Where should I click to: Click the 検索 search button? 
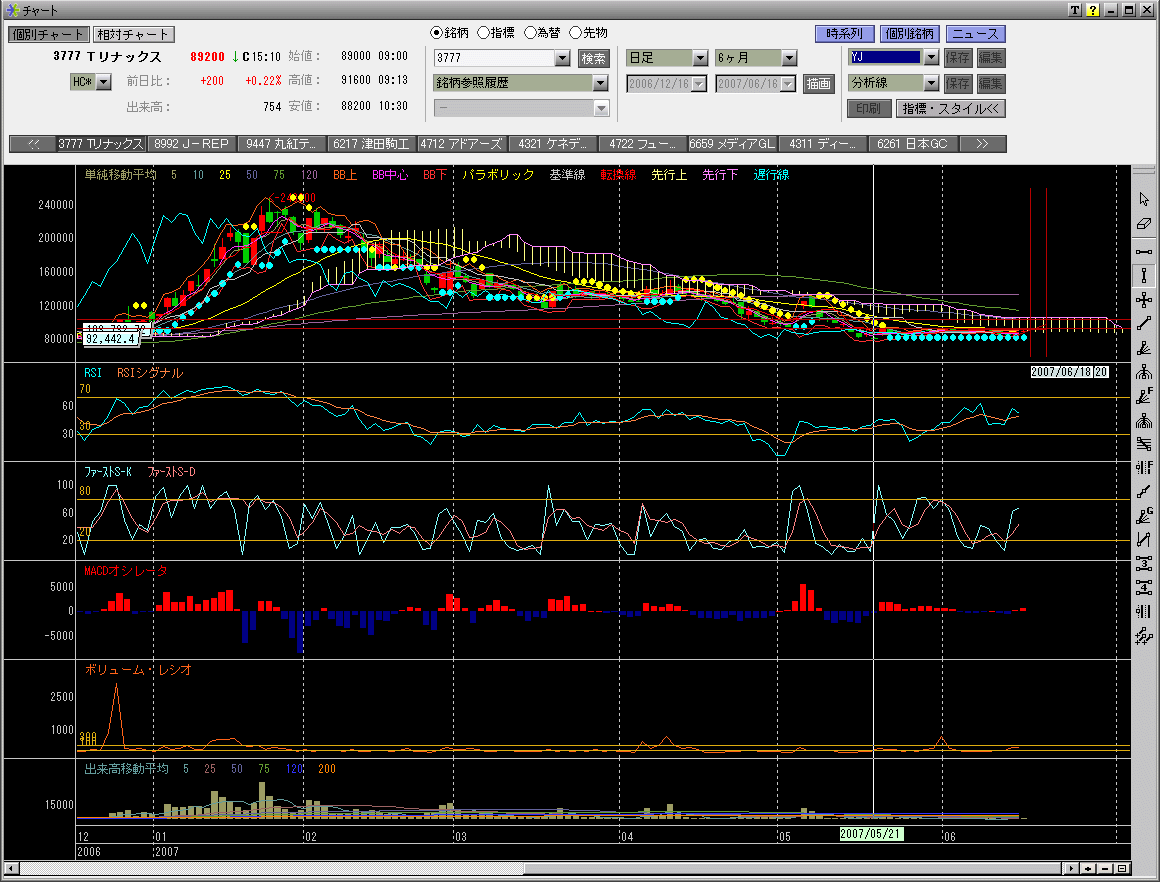[x=593, y=58]
